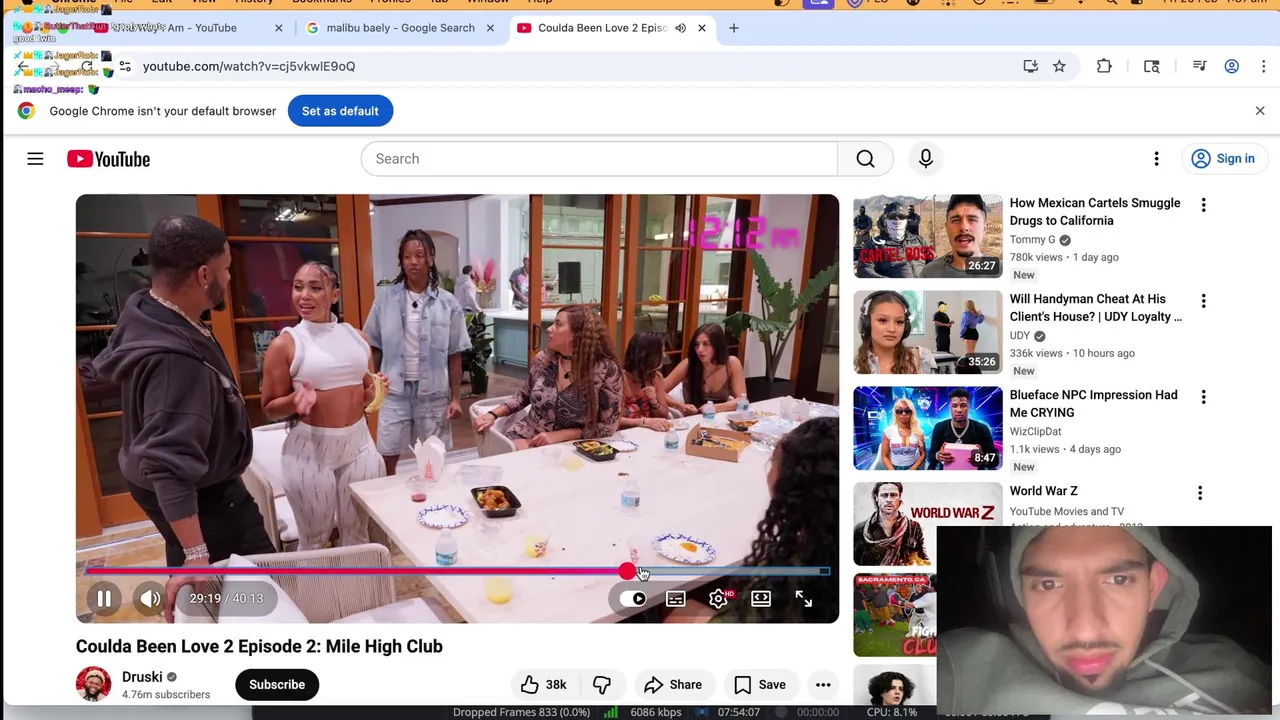
Task: Open the World War Z title link
Action: click(1043, 491)
